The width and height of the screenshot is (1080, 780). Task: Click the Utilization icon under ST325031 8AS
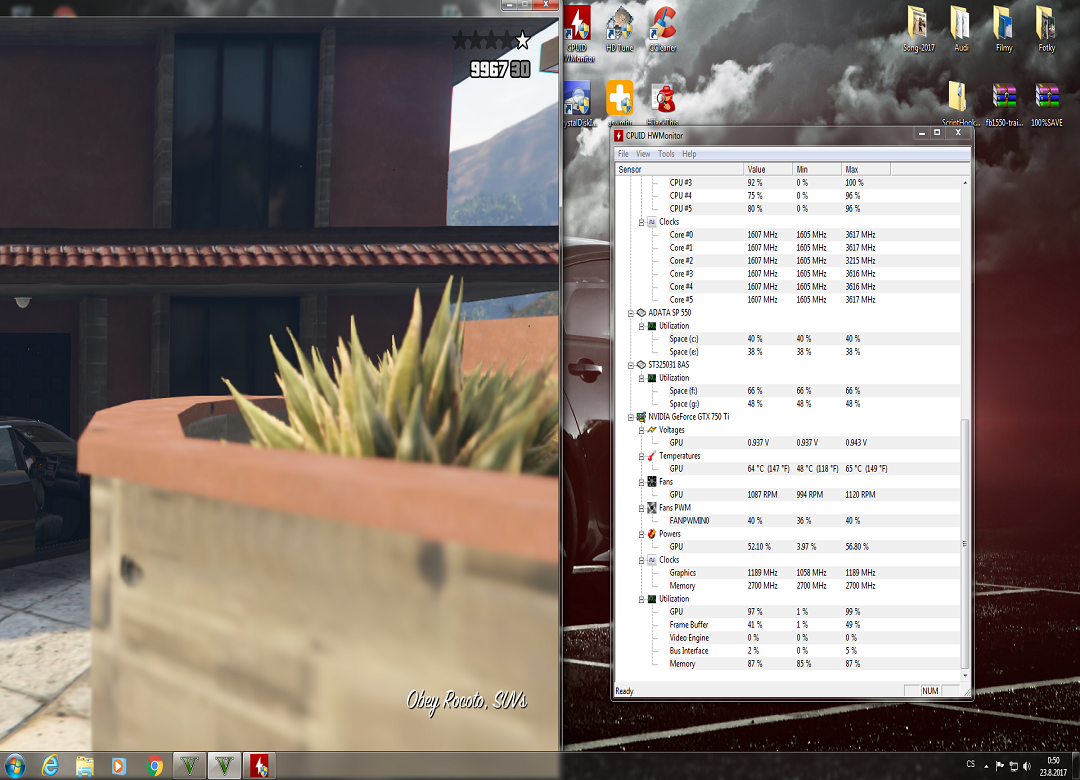[x=652, y=378]
